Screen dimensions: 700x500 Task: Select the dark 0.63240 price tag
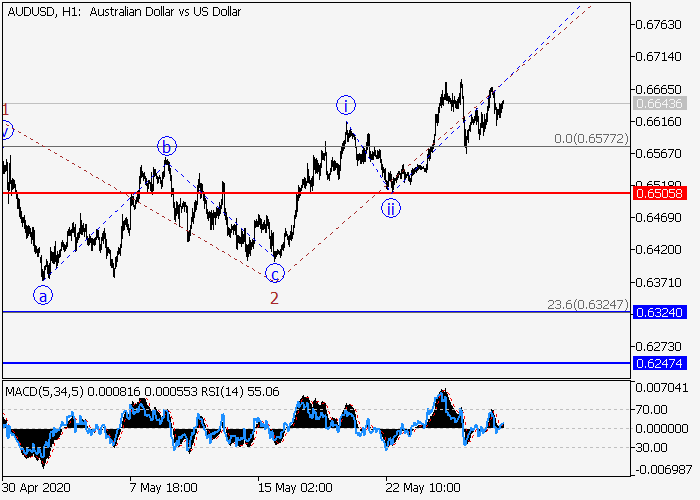point(658,313)
